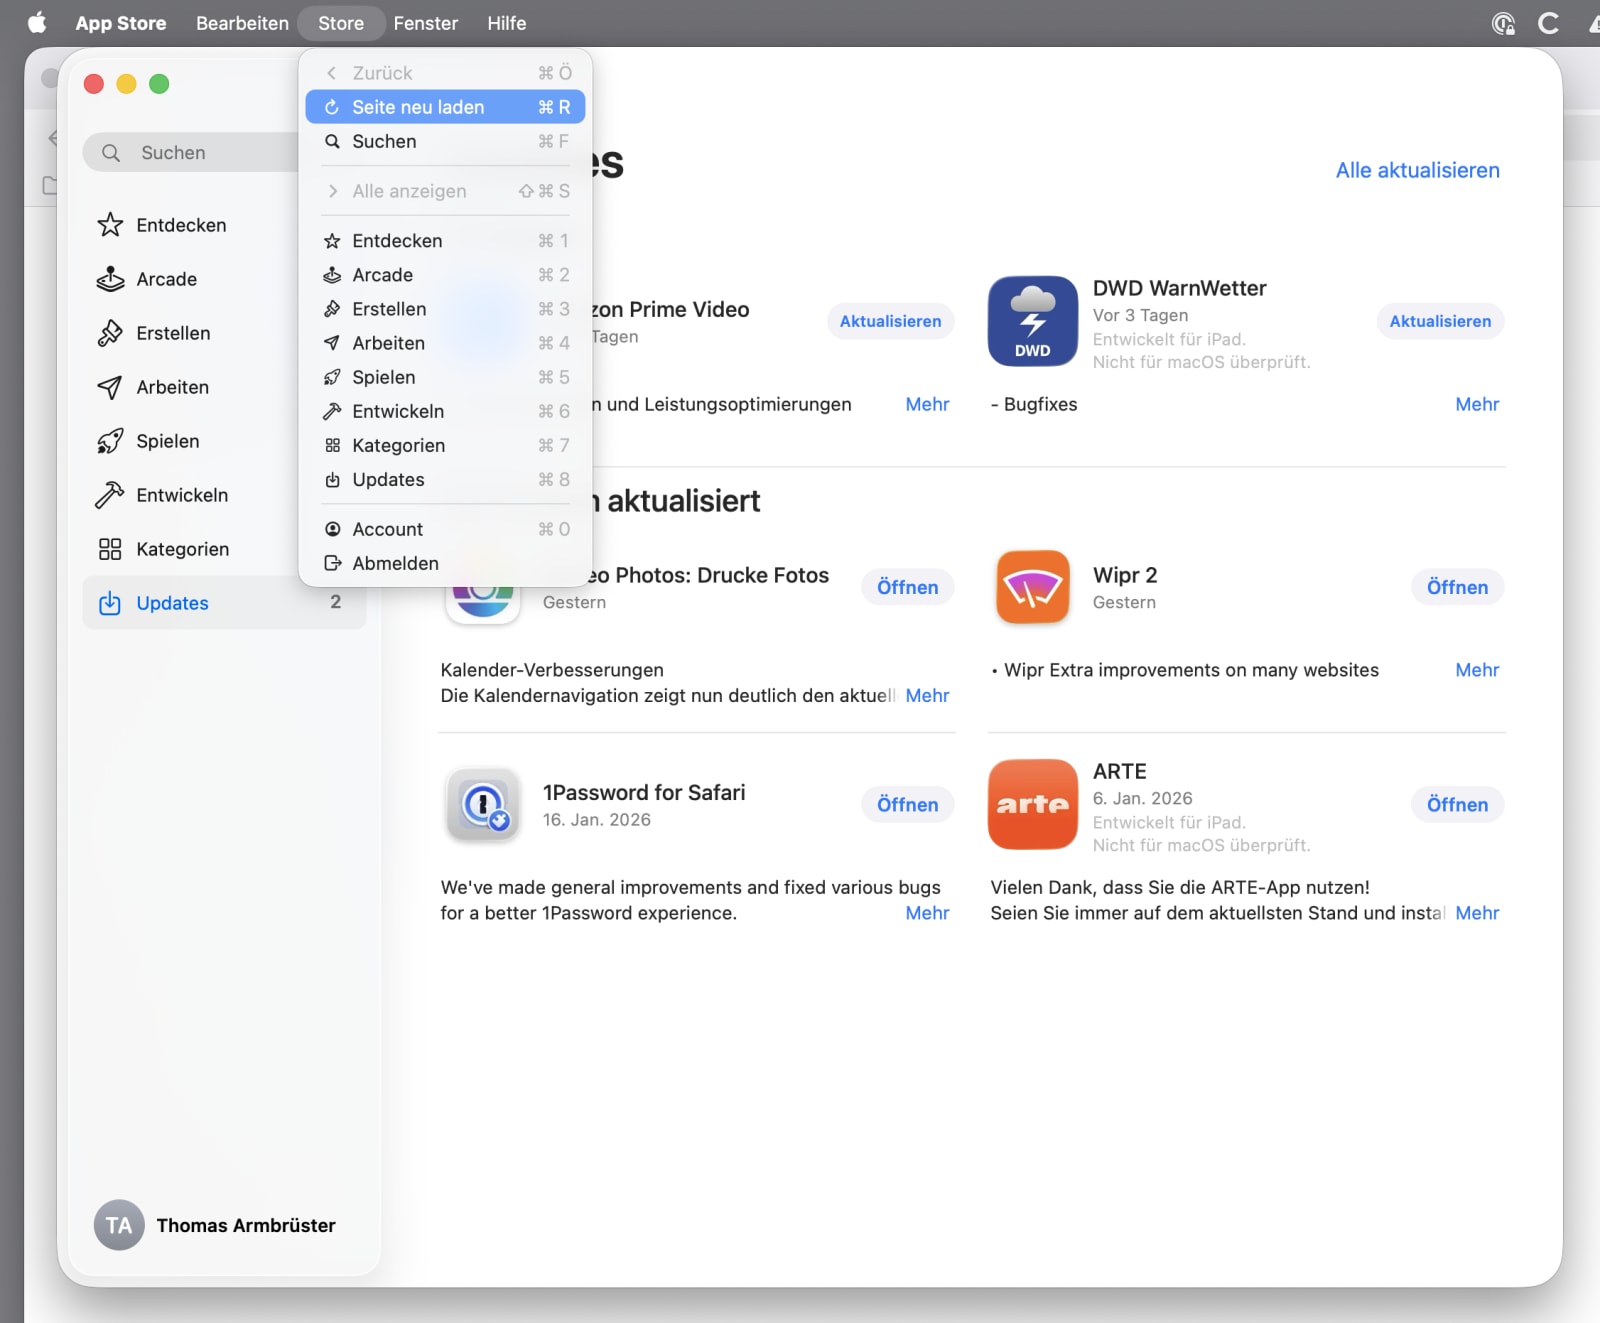Open Spielen via the game controller icon

[110, 441]
